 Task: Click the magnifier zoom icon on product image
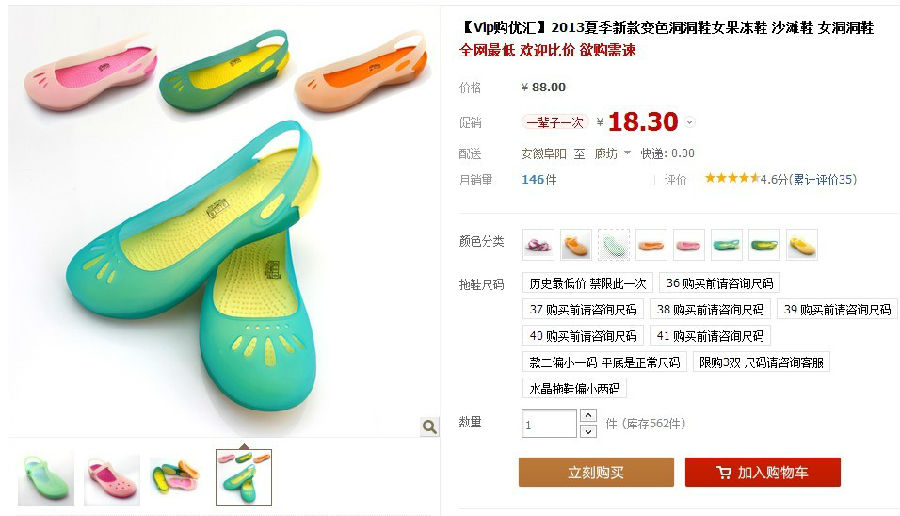(429, 426)
